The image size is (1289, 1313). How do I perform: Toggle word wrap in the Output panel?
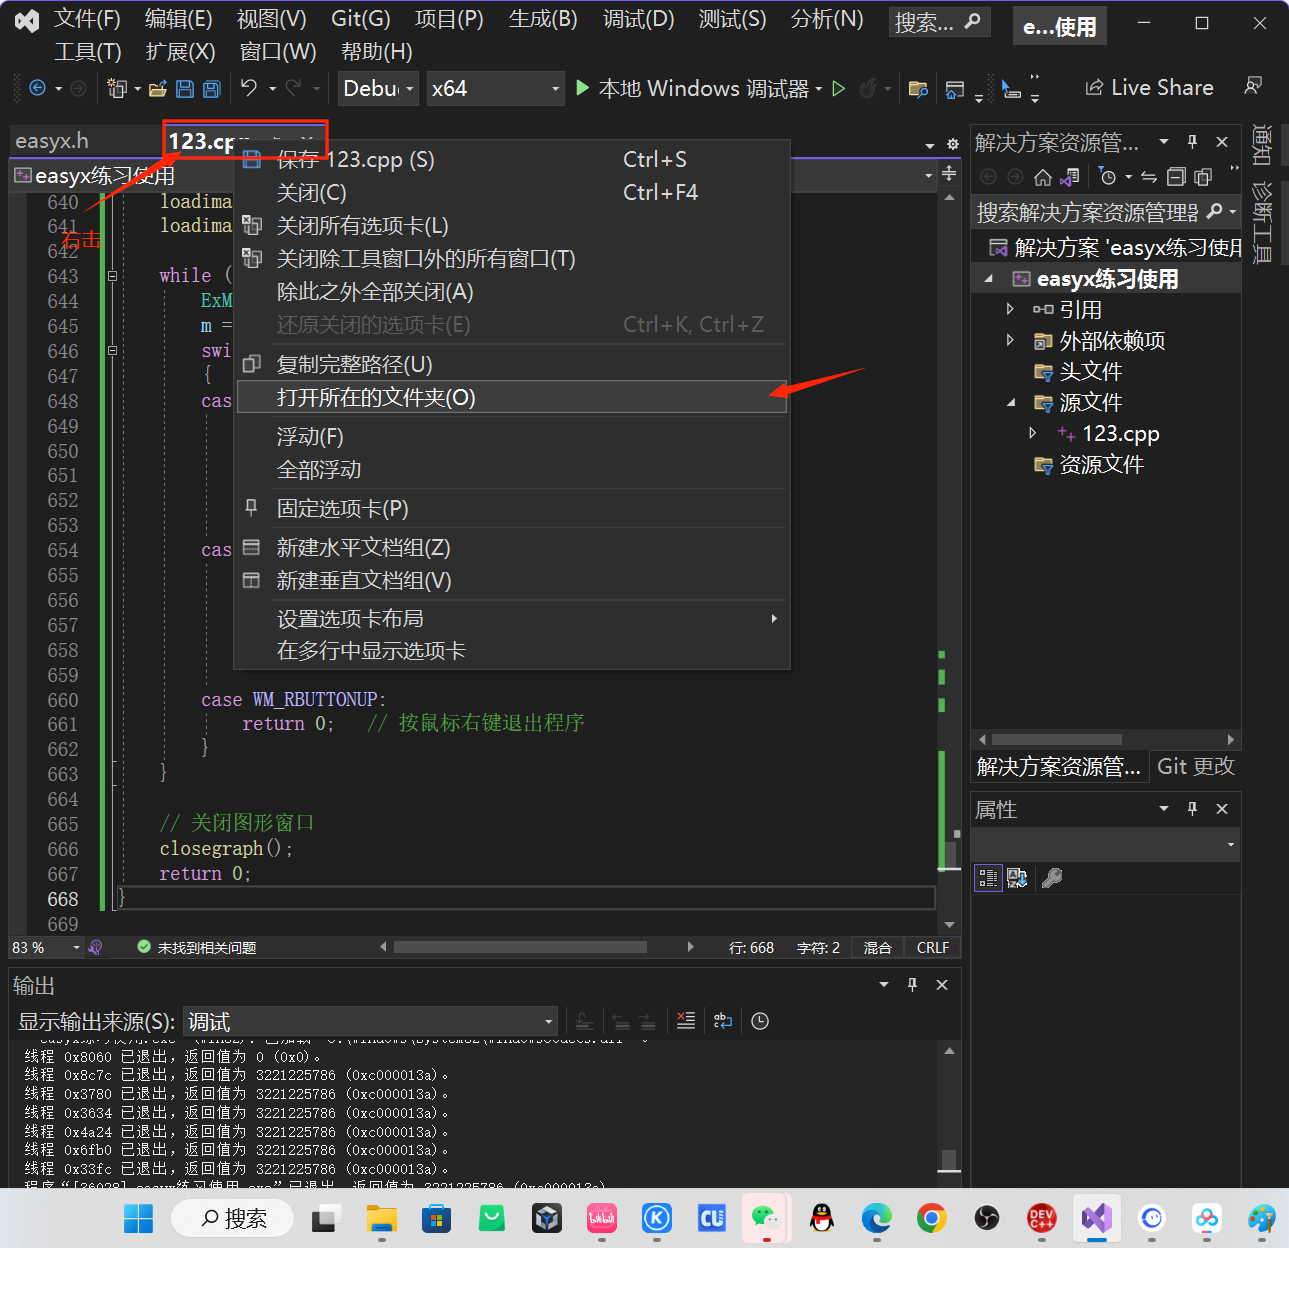click(x=722, y=1021)
